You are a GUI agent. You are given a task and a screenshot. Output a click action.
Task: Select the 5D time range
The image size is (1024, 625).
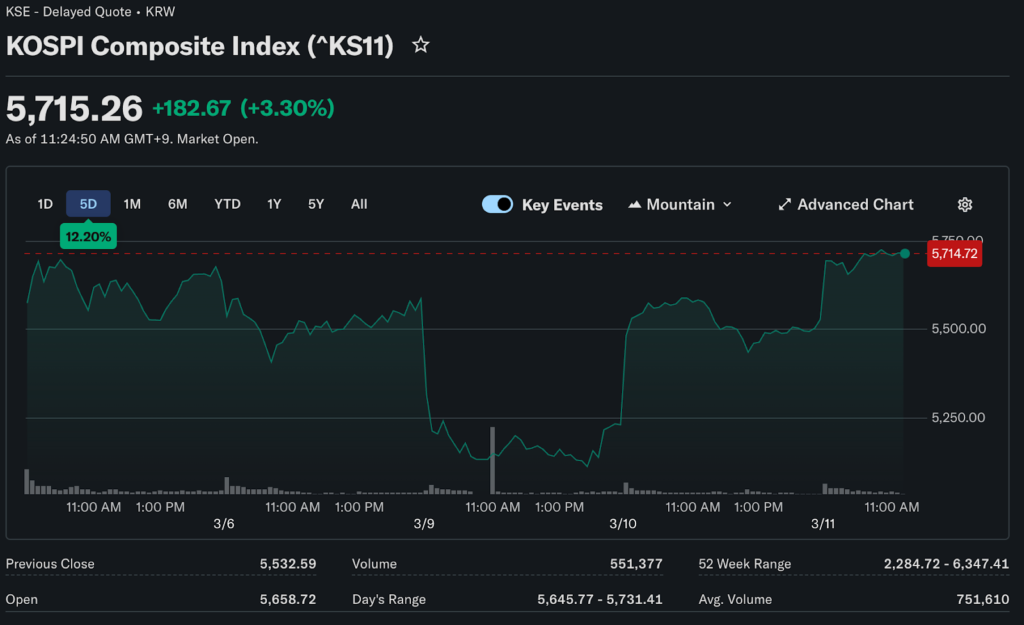point(88,204)
